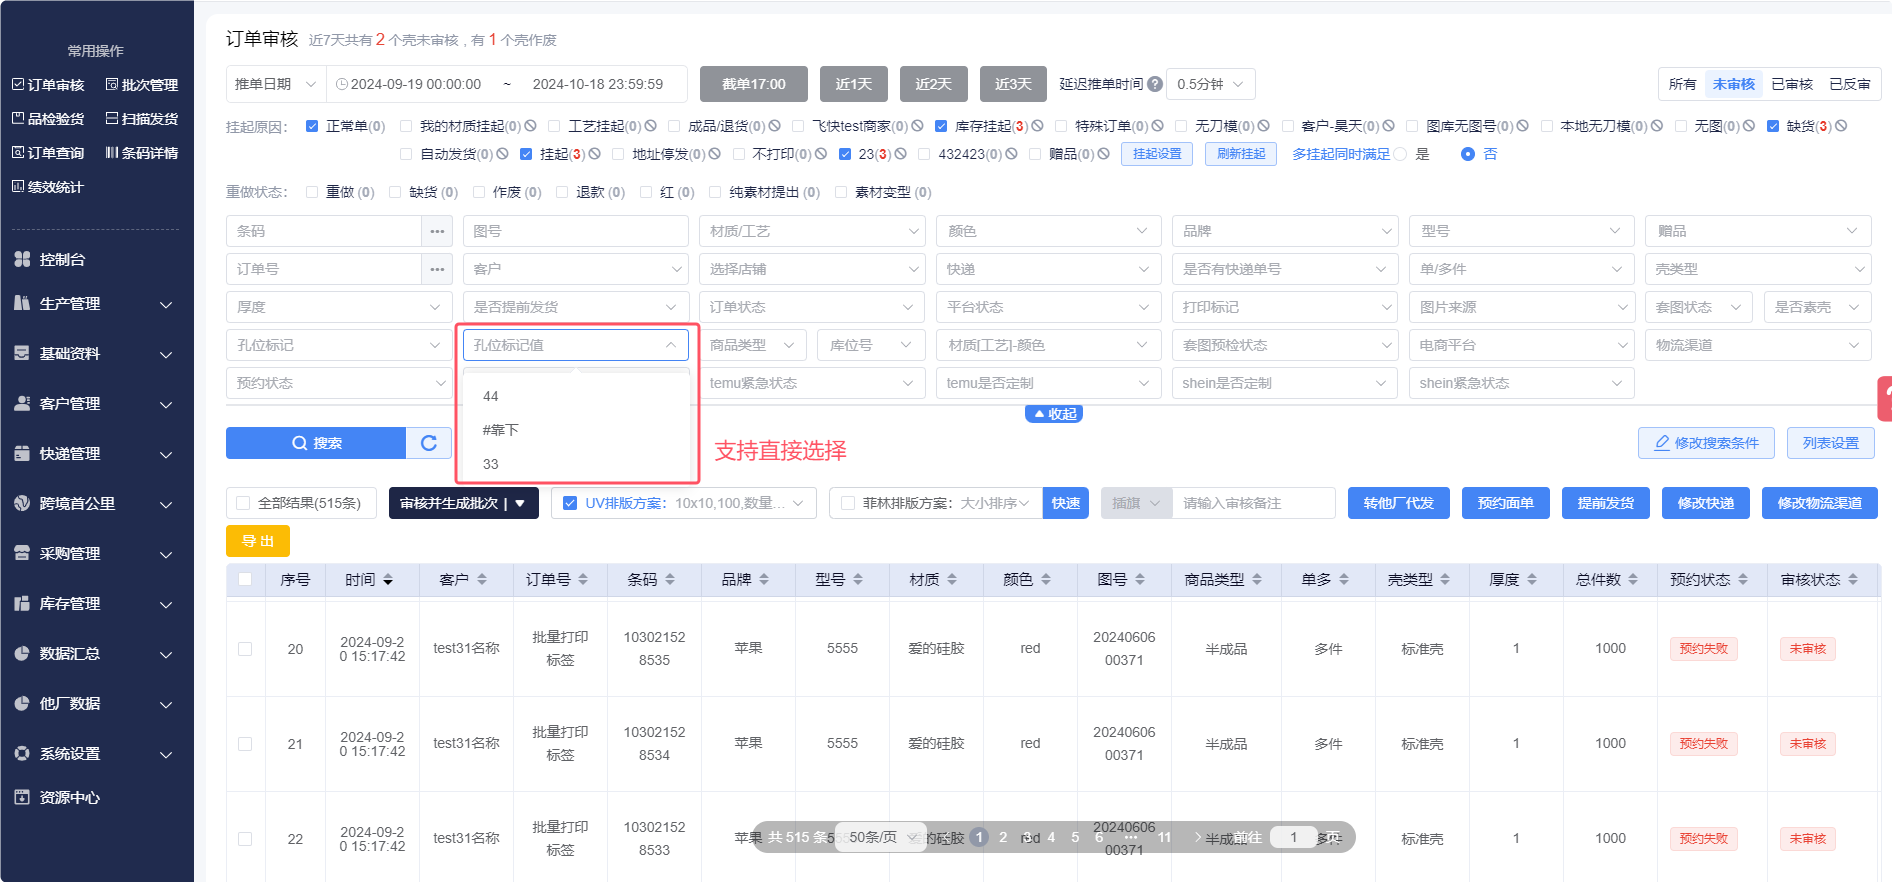Open the 订单状态 dropdown
The width and height of the screenshot is (1892, 882).
coord(813,307)
